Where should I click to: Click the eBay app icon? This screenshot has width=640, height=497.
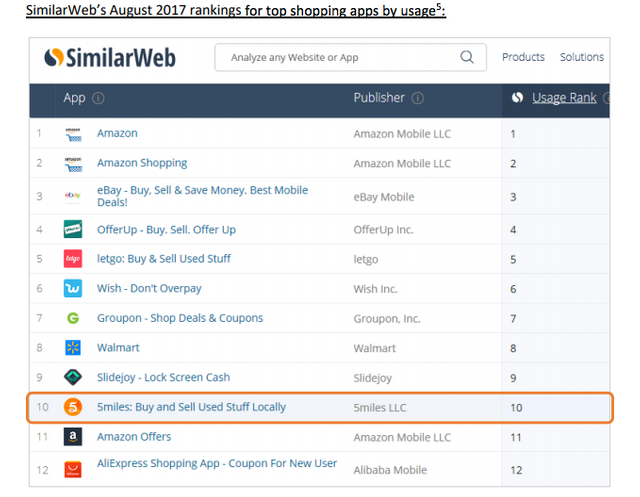coord(72,195)
